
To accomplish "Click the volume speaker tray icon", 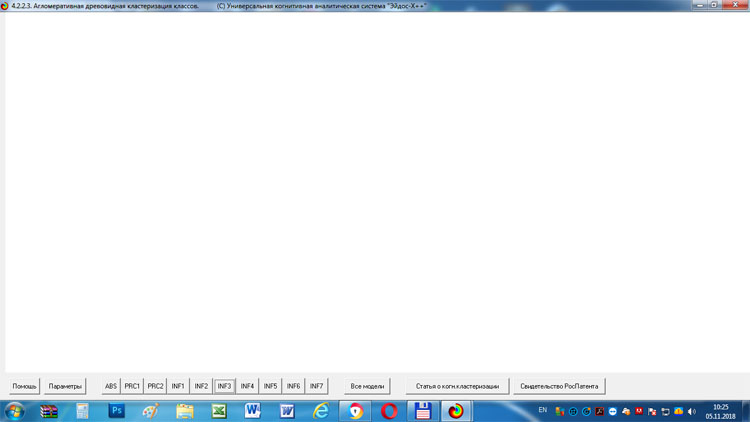I will point(692,411).
